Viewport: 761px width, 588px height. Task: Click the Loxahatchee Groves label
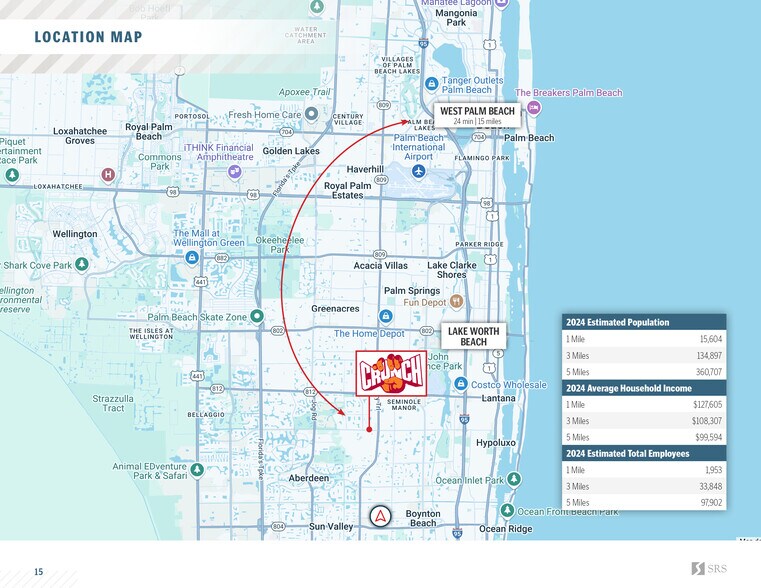click(80, 136)
